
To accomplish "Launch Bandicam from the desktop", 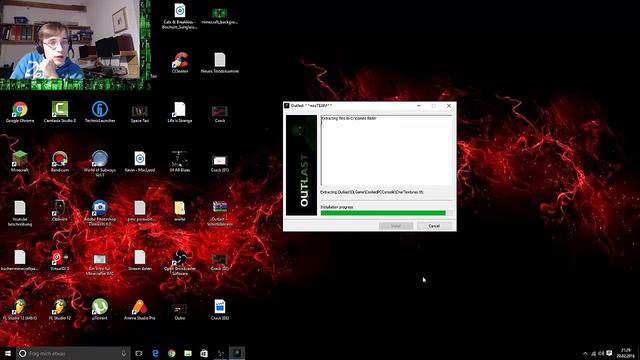I will (60, 160).
